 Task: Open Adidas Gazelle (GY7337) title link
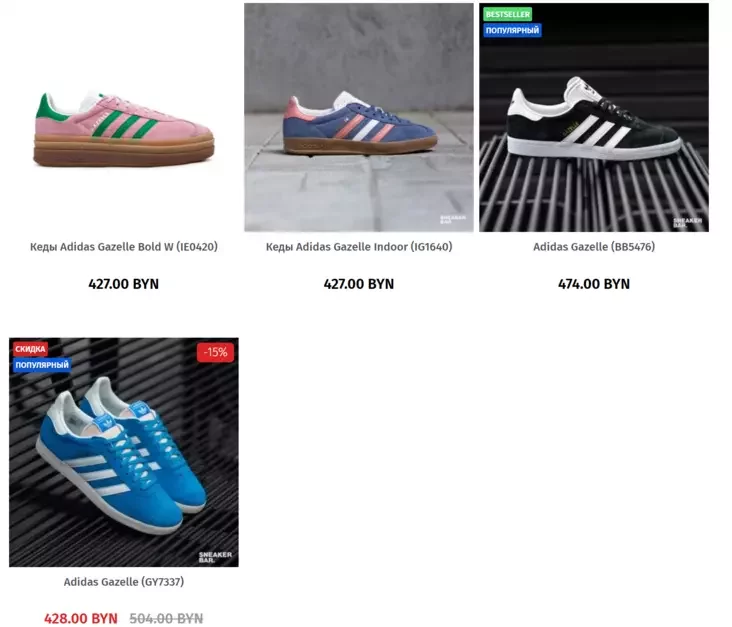(x=124, y=582)
